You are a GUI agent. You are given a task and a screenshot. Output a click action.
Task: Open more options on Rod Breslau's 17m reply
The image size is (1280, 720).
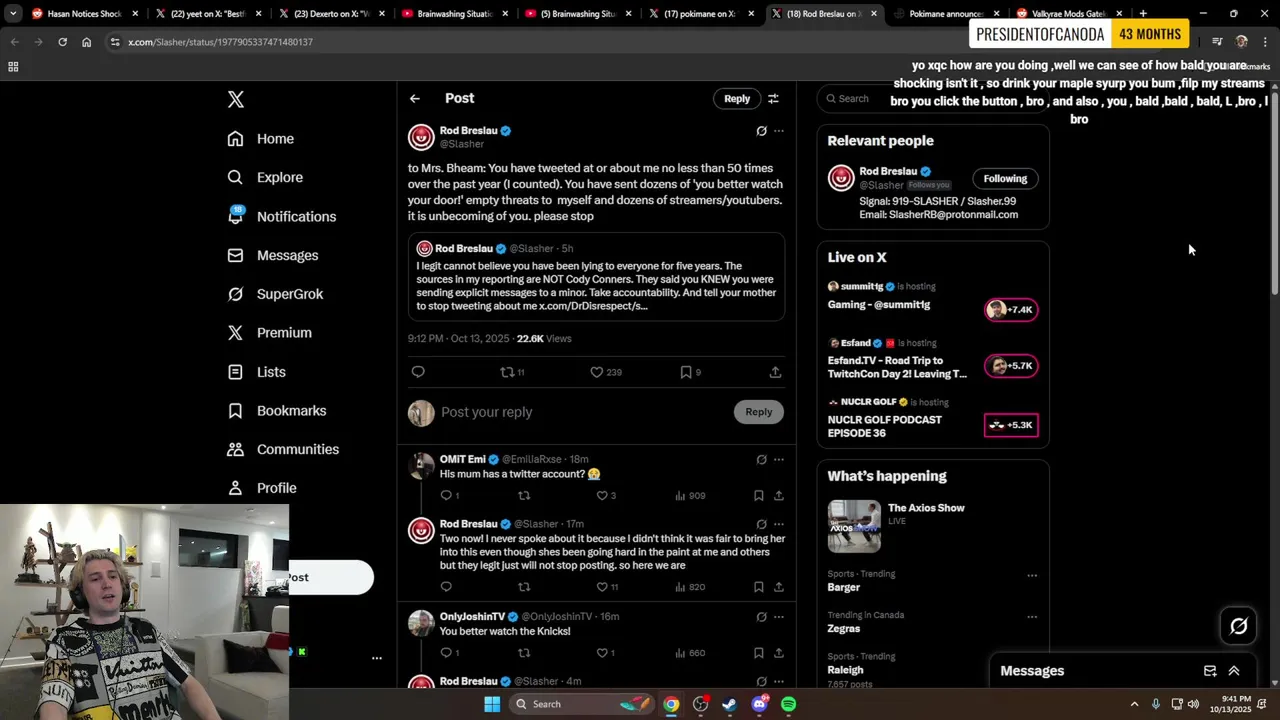coord(779,524)
